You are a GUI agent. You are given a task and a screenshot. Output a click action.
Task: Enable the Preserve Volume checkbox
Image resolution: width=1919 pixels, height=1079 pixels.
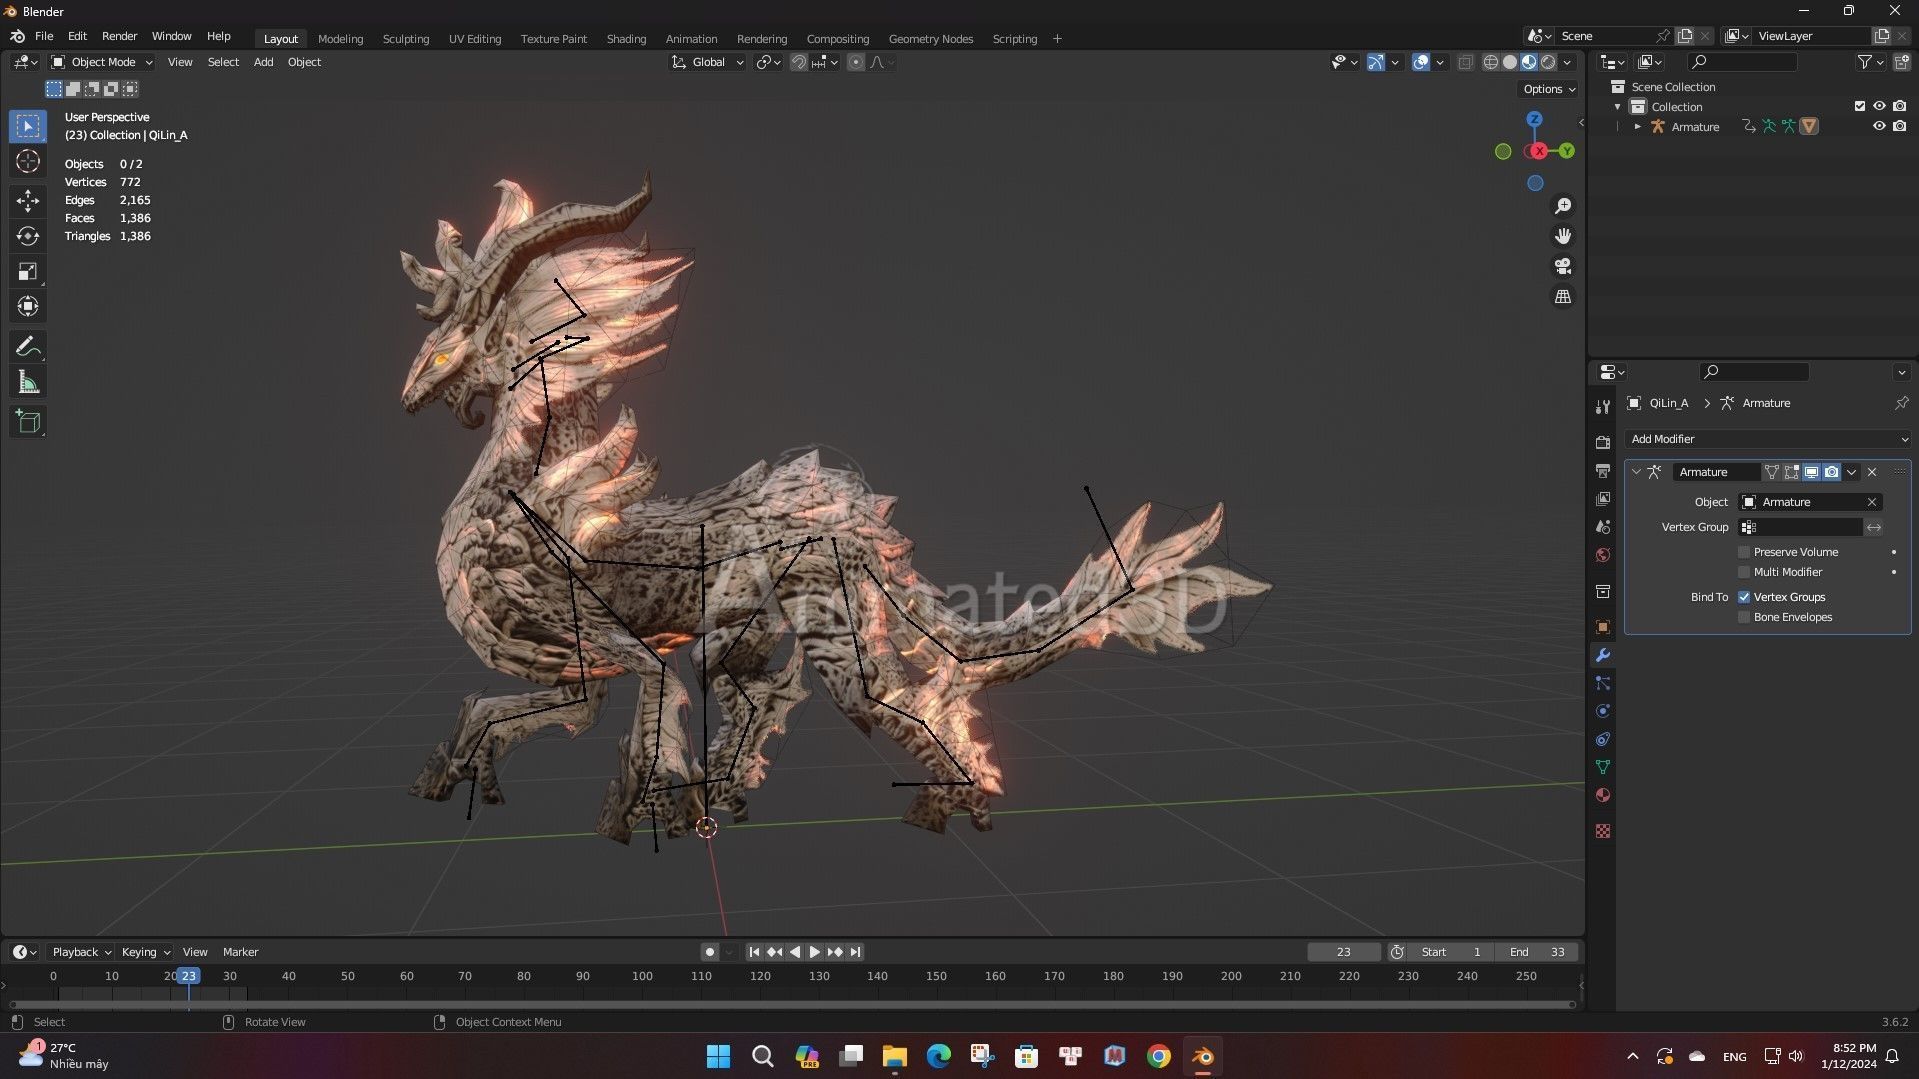point(1744,552)
